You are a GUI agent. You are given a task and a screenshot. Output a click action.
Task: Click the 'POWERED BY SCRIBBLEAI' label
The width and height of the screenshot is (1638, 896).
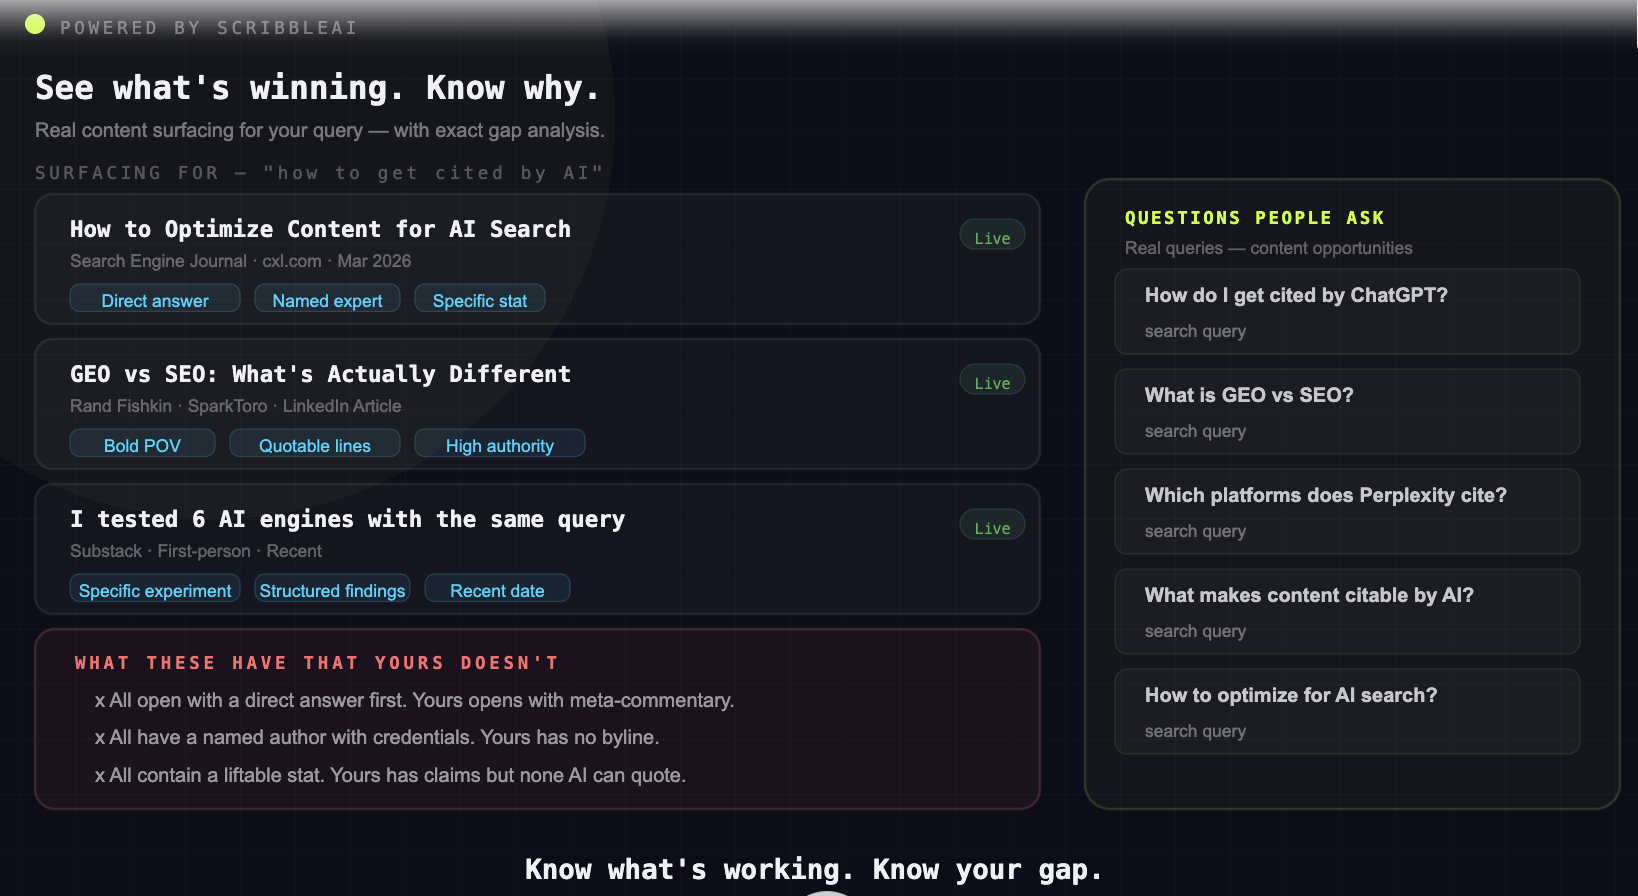(208, 28)
